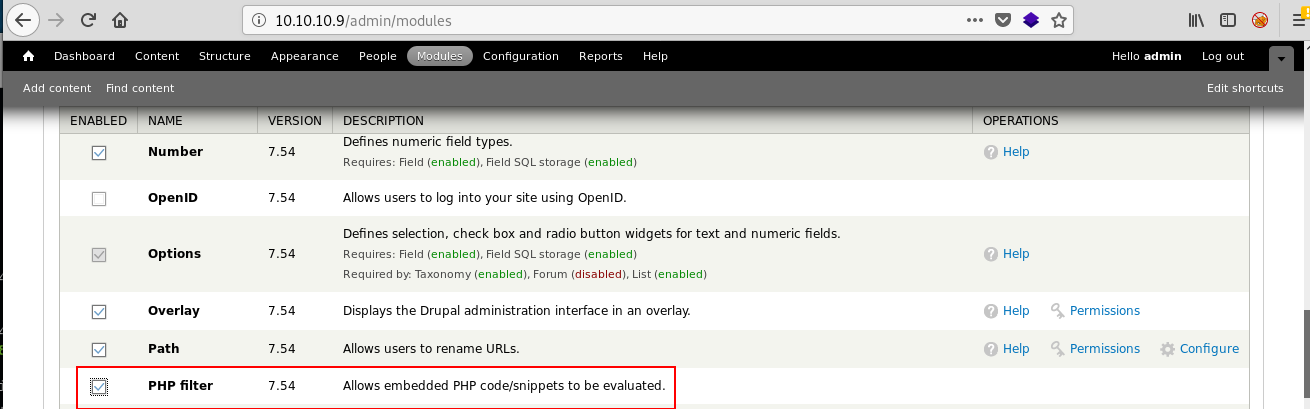Viewport: 1310px width, 409px height.
Task: Click the Find content shortcut
Action: coord(140,88)
